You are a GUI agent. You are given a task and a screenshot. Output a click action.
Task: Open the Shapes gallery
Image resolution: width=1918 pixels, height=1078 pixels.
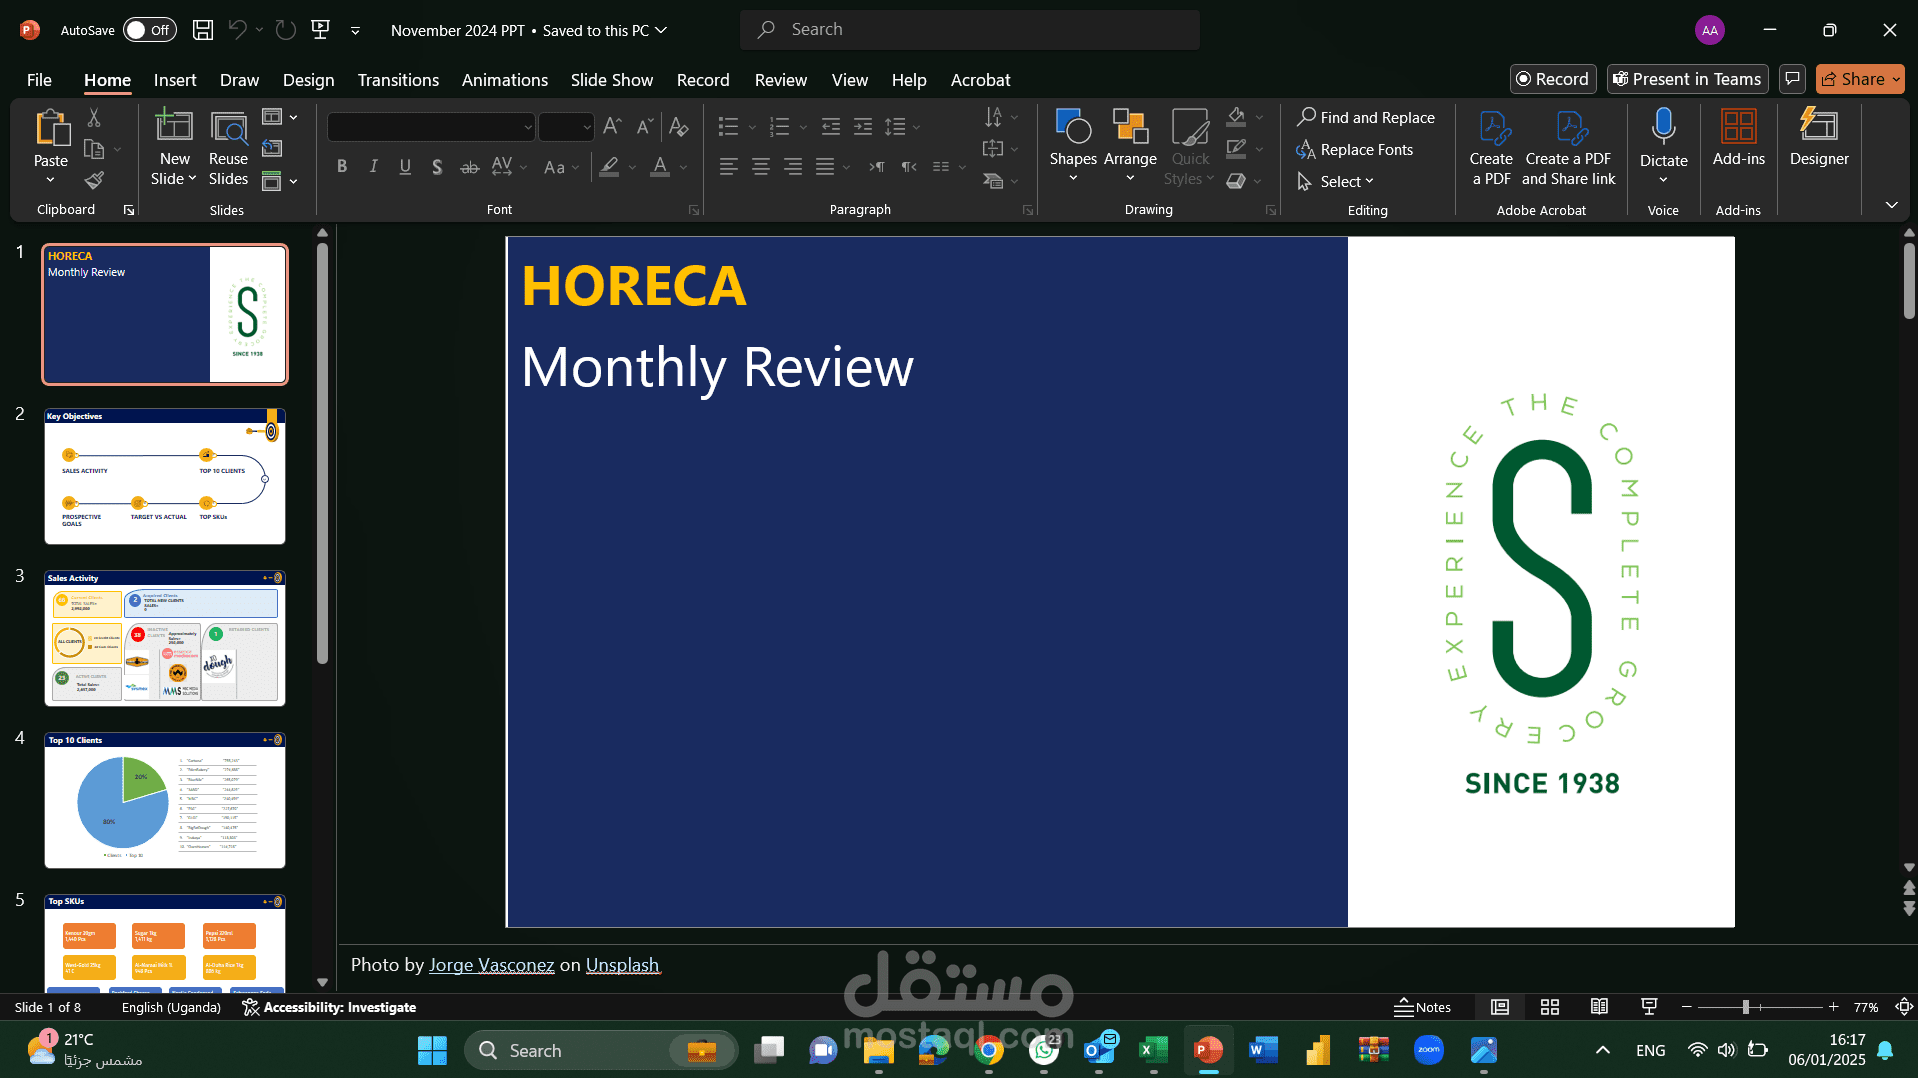[1073, 146]
